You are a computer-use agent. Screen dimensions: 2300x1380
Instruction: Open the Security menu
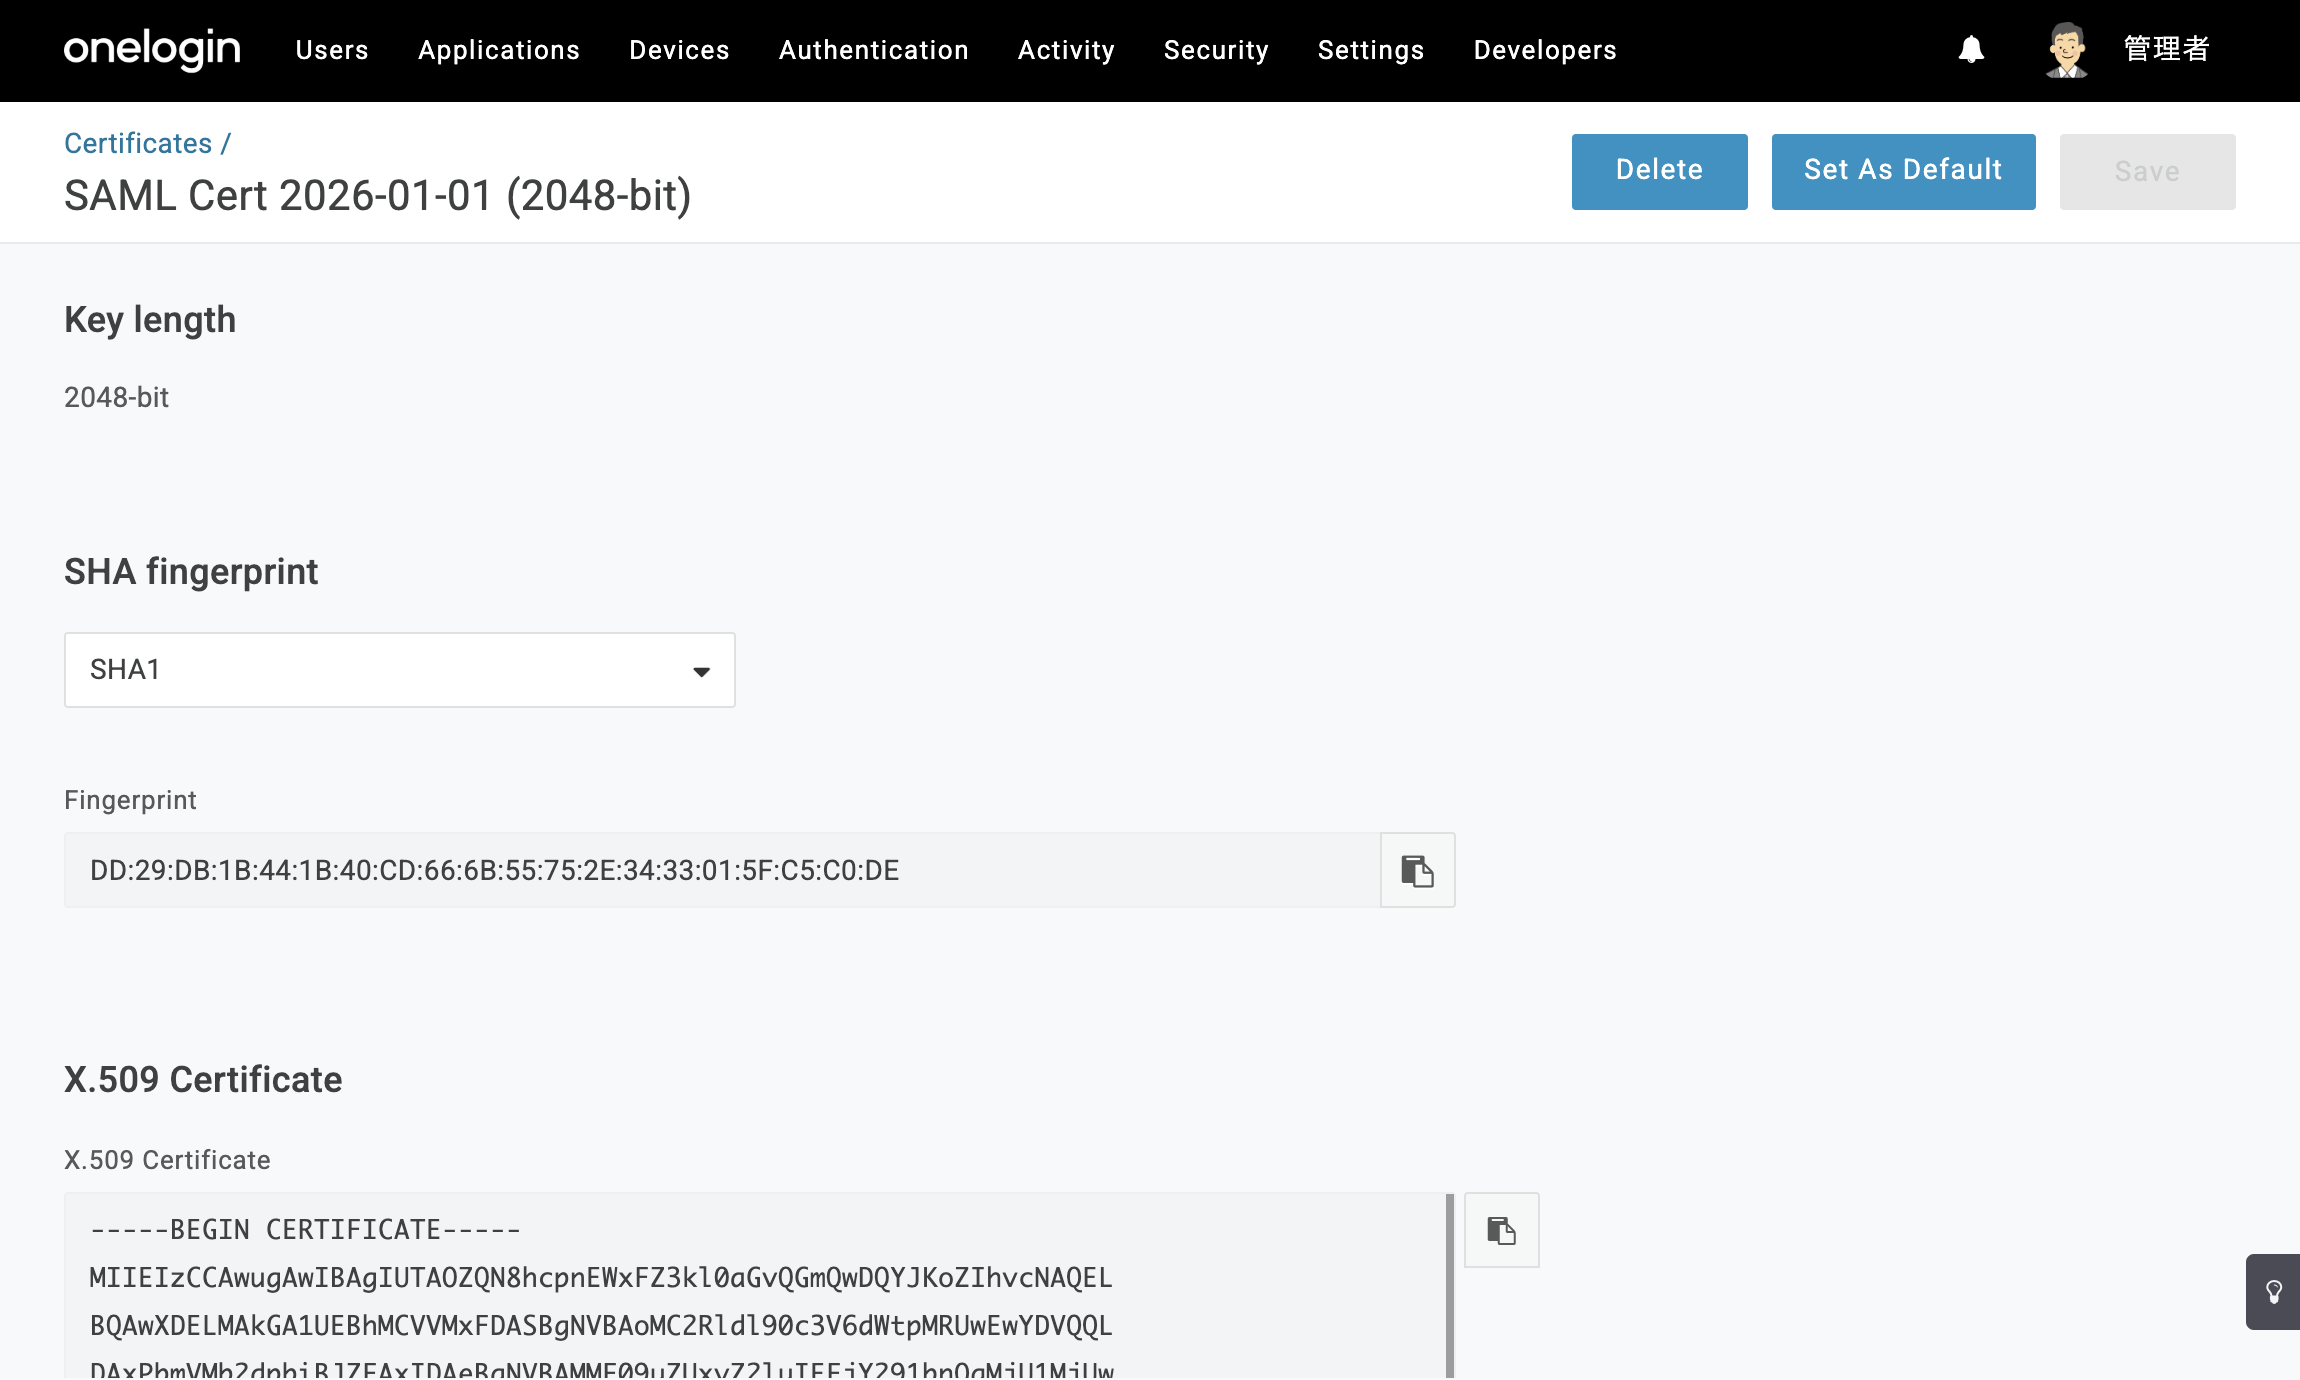click(x=1216, y=50)
